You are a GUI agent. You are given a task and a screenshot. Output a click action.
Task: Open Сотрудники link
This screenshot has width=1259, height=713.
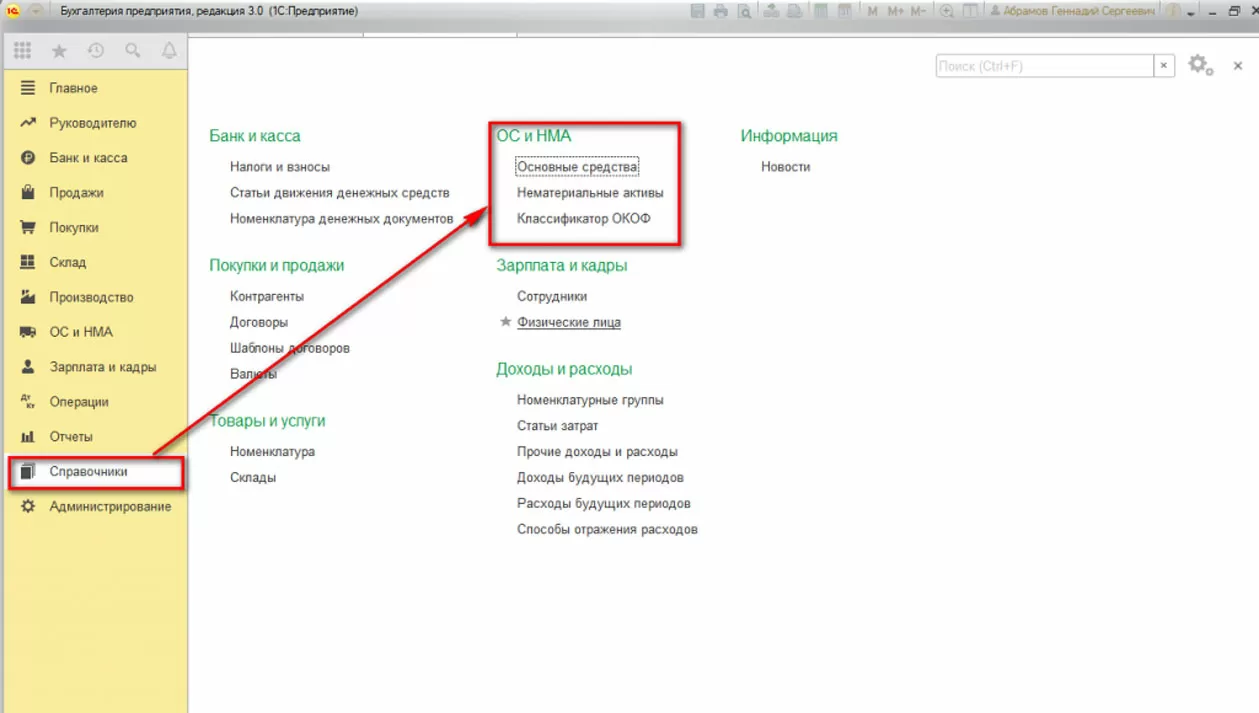point(552,297)
